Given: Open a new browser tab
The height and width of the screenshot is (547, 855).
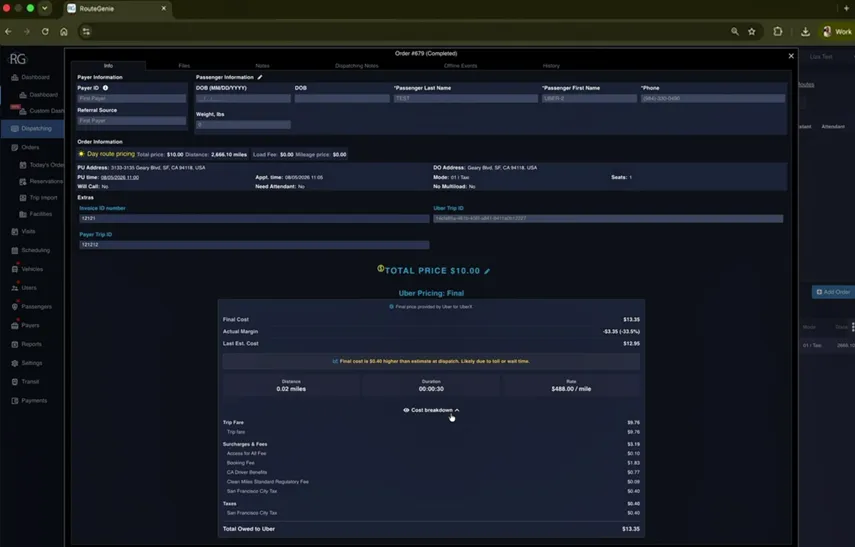Looking at the screenshot, I should (847, 8).
